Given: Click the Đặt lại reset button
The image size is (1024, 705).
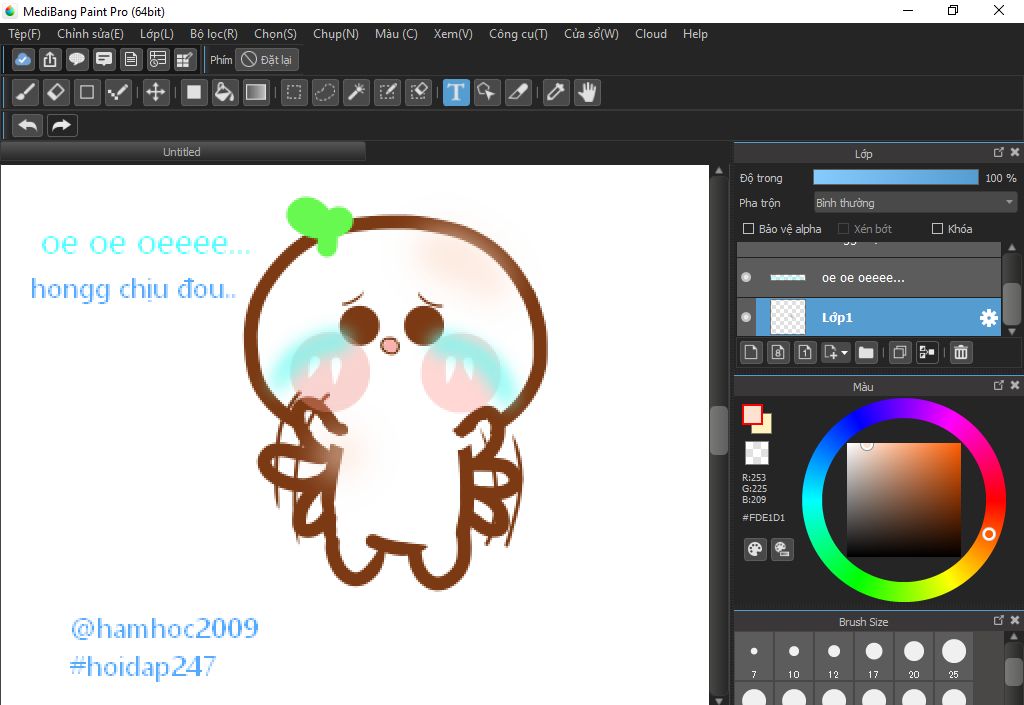Looking at the screenshot, I should [267, 60].
